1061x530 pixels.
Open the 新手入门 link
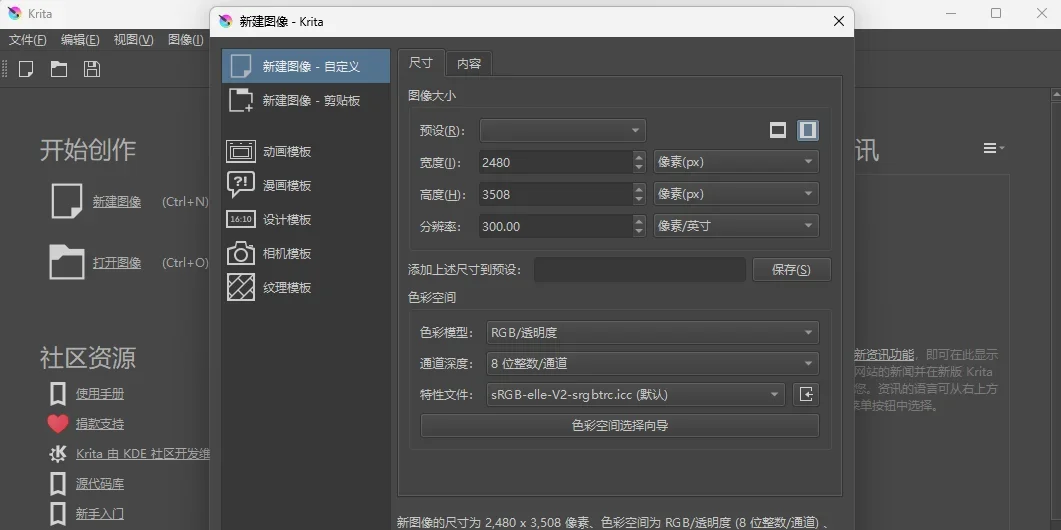pos(100,513)
